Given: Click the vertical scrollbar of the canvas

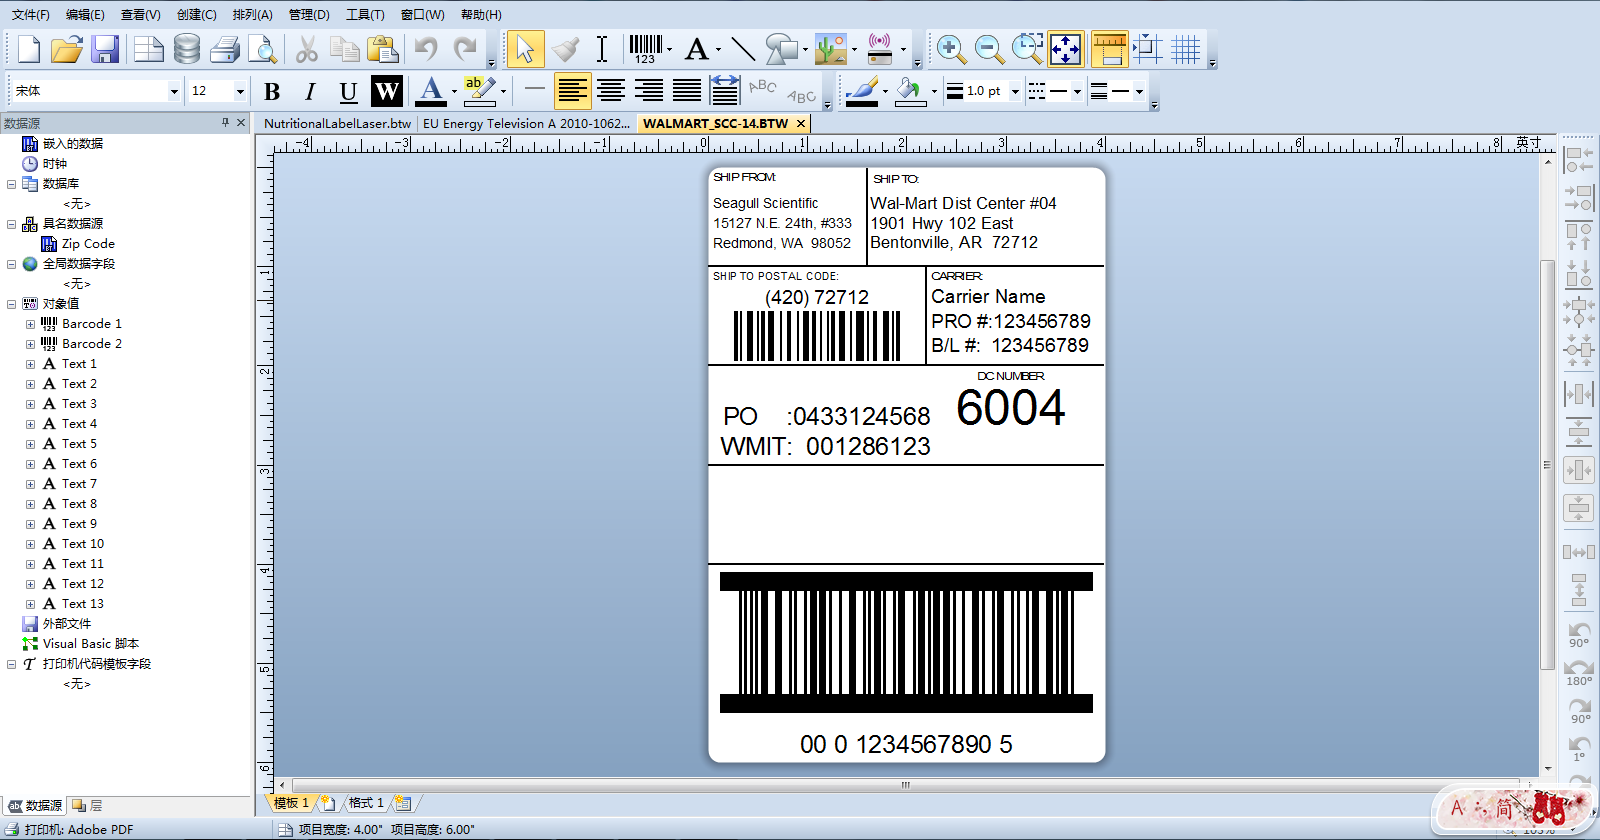Looking at the screenshot, I should click(1548, 465).
